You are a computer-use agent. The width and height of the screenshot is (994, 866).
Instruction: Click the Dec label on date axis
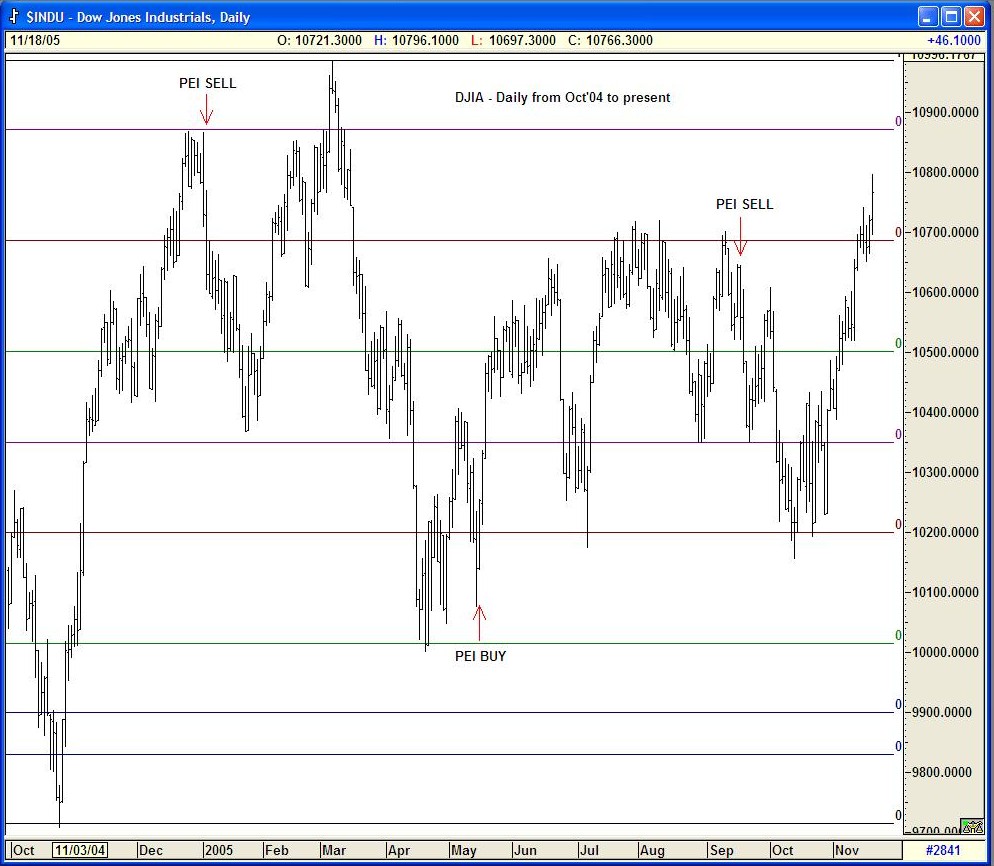point(151,850)
